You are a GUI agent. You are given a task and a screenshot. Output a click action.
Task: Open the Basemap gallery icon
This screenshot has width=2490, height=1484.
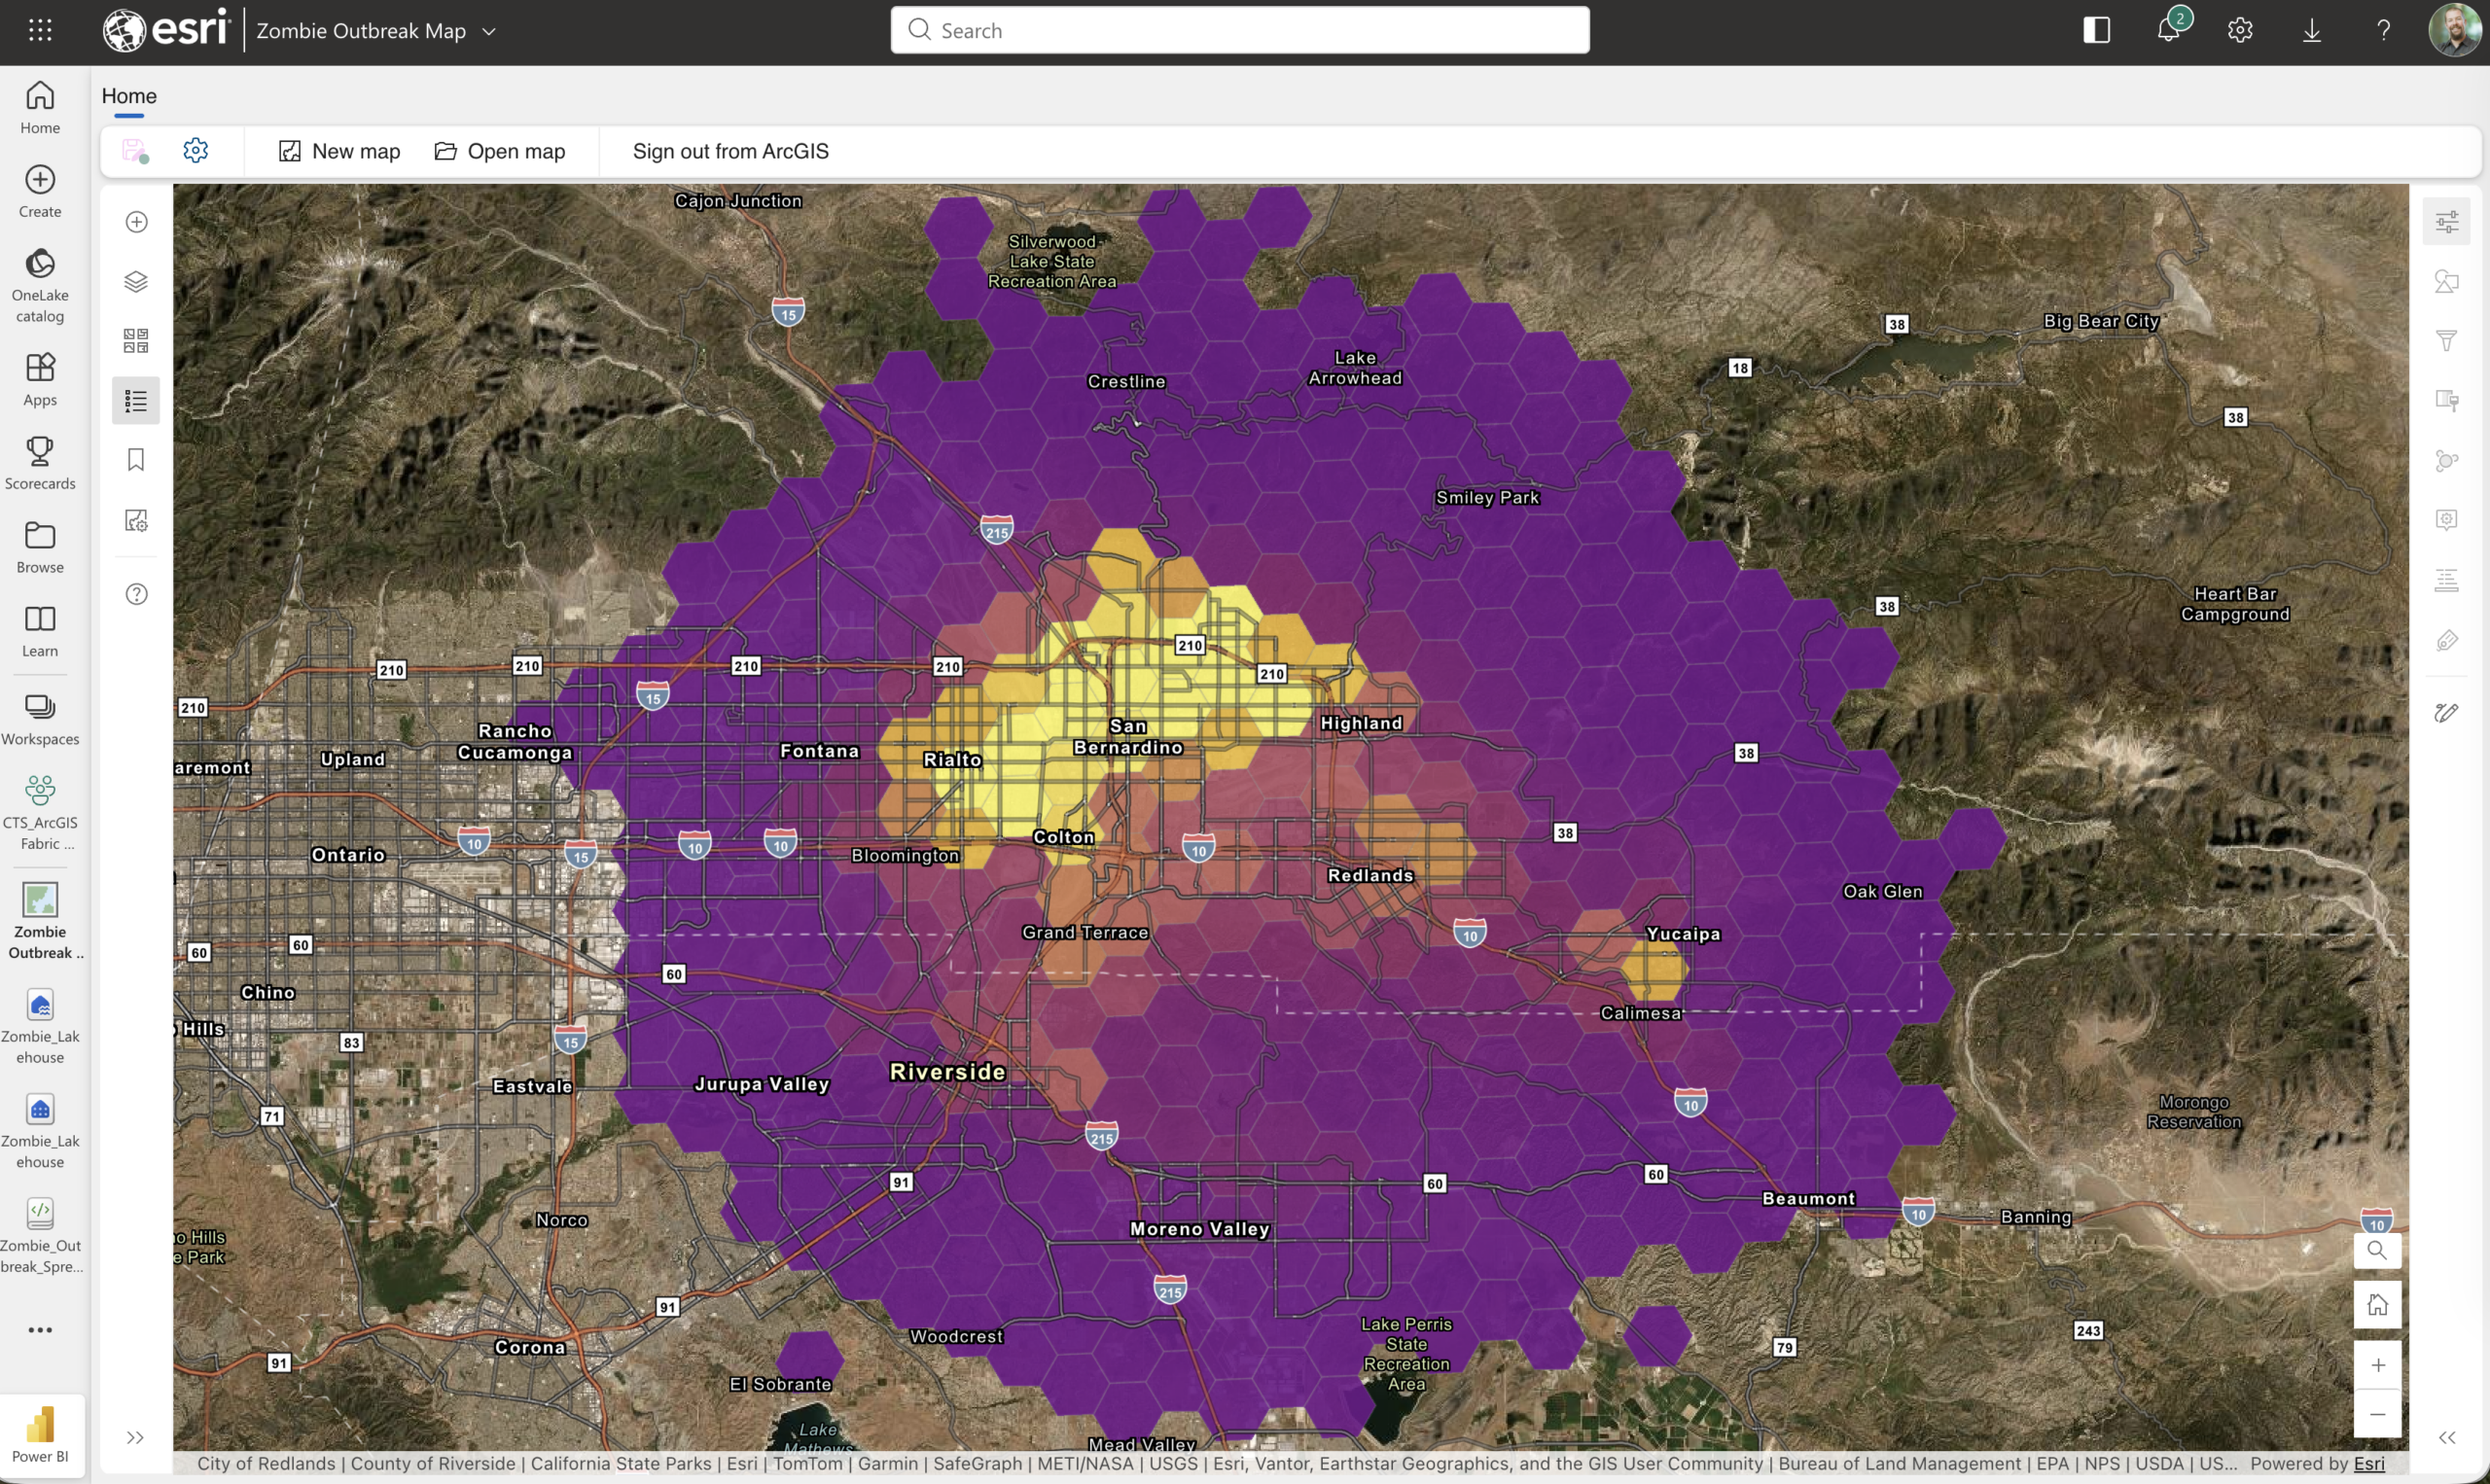point(136,341)
